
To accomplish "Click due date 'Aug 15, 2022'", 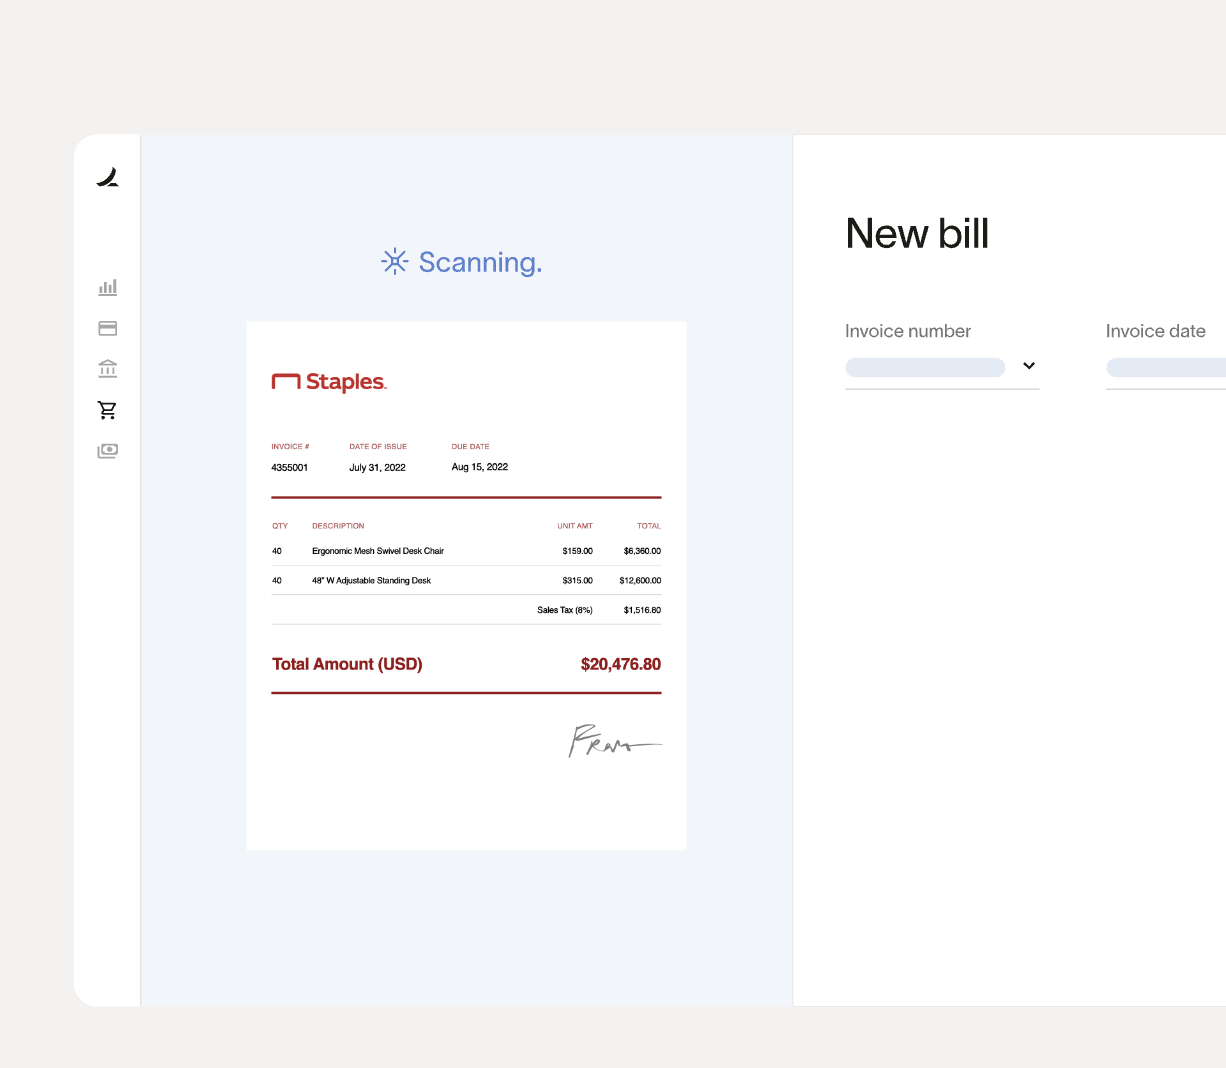I will tap(480, 467).
